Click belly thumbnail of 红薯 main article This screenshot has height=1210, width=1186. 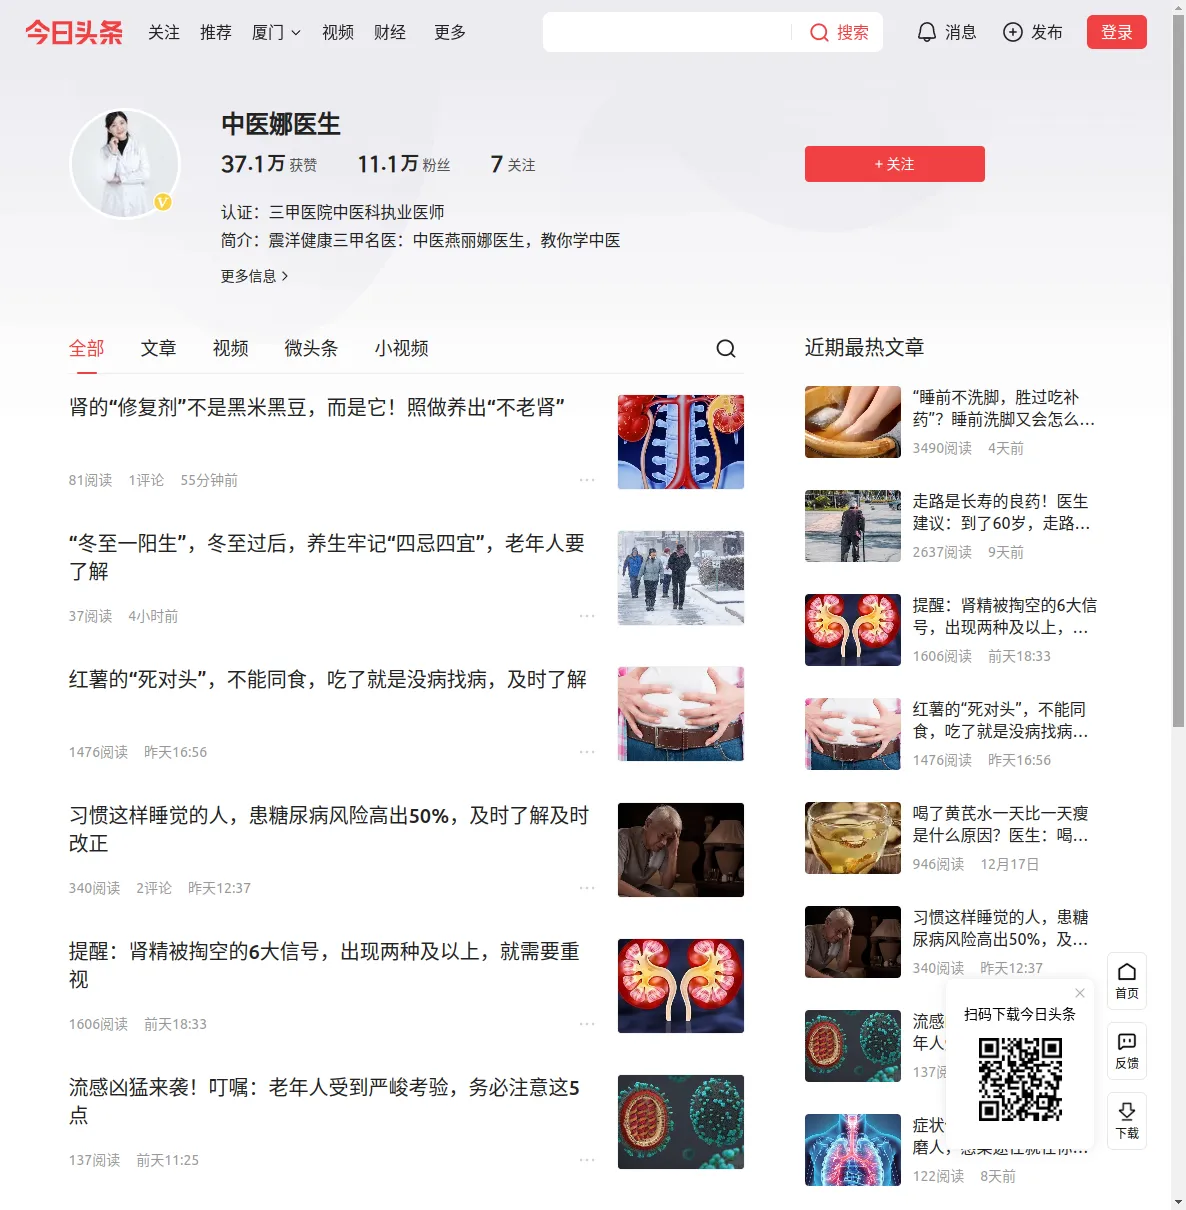point(681,714)
